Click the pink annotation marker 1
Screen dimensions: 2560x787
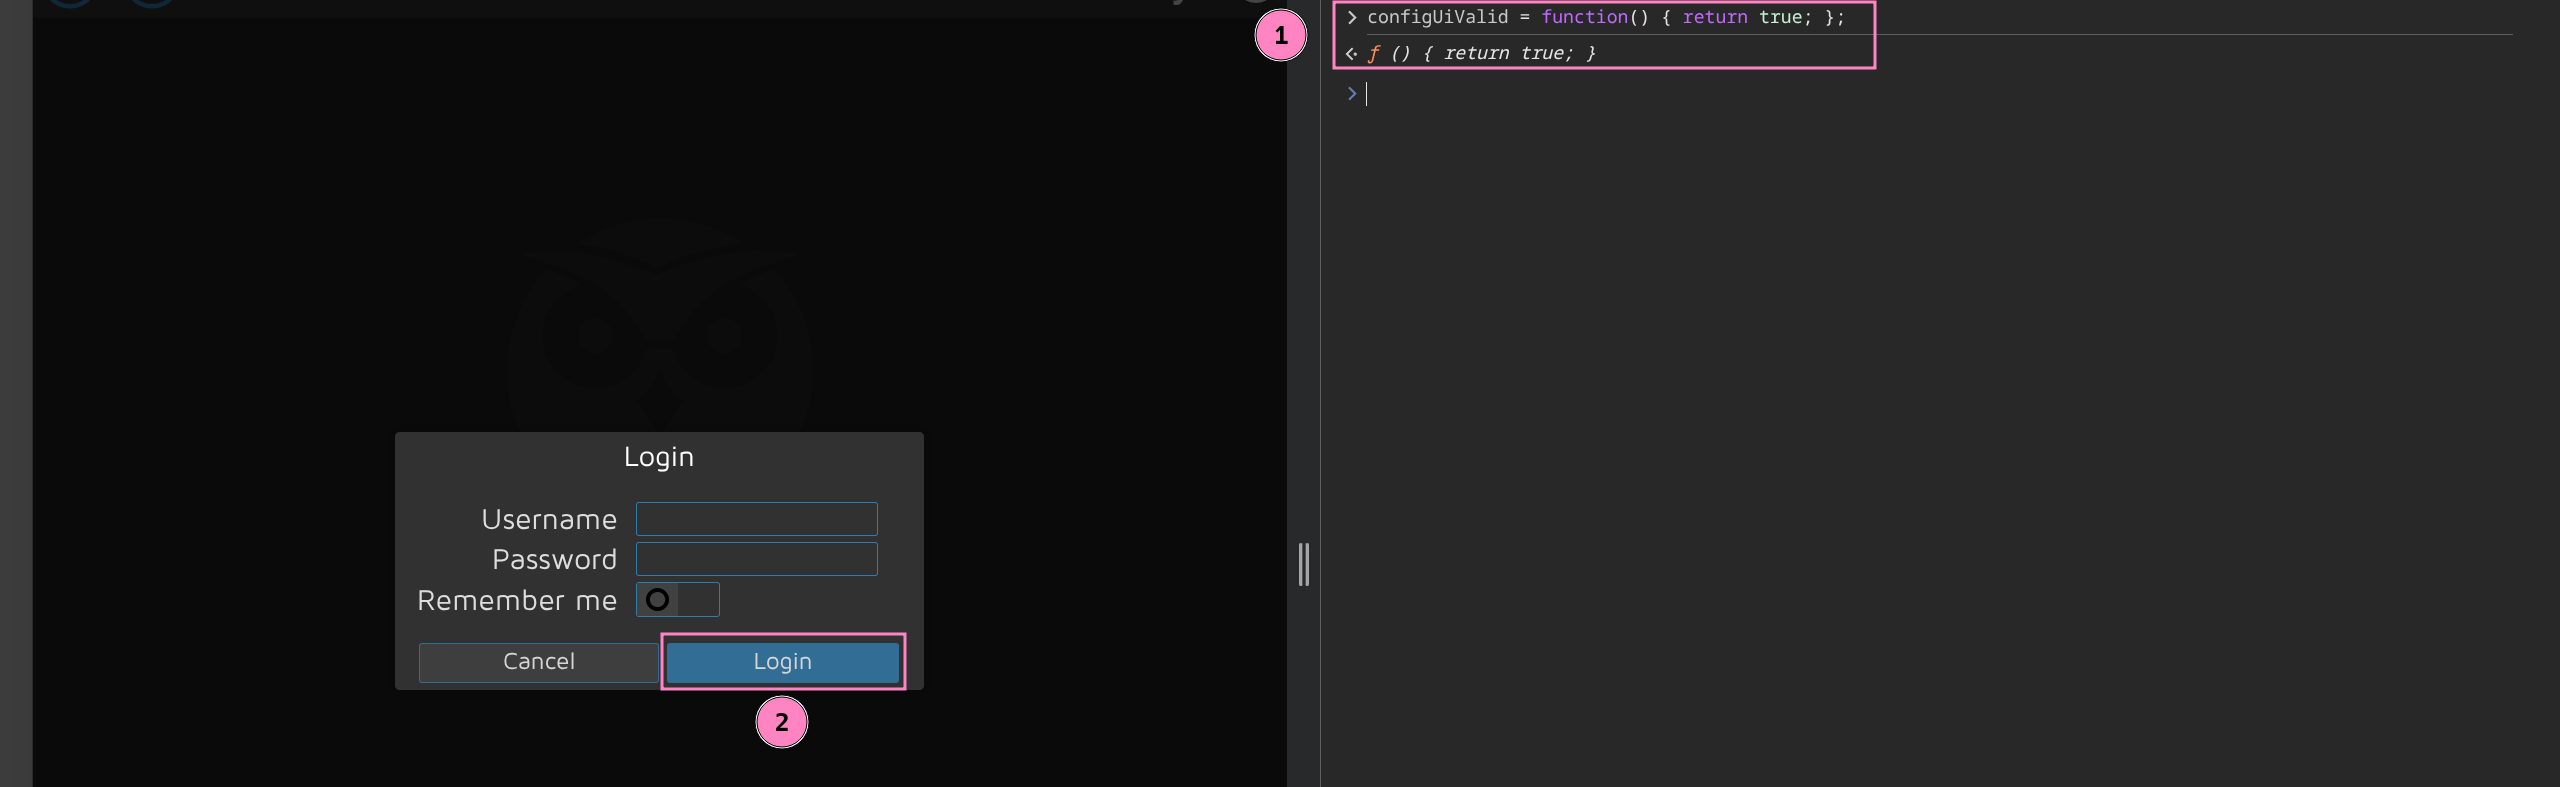(1280, 36)
